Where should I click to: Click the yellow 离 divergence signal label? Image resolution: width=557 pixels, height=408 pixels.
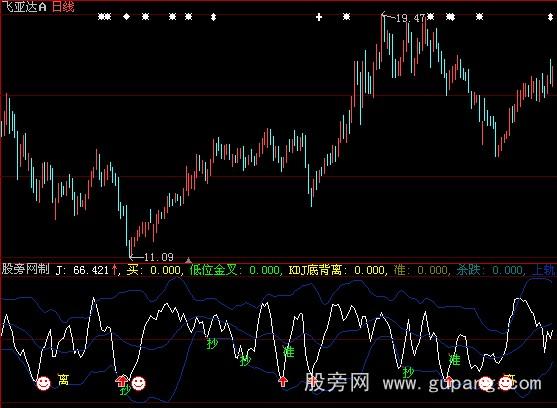(63, 379)
